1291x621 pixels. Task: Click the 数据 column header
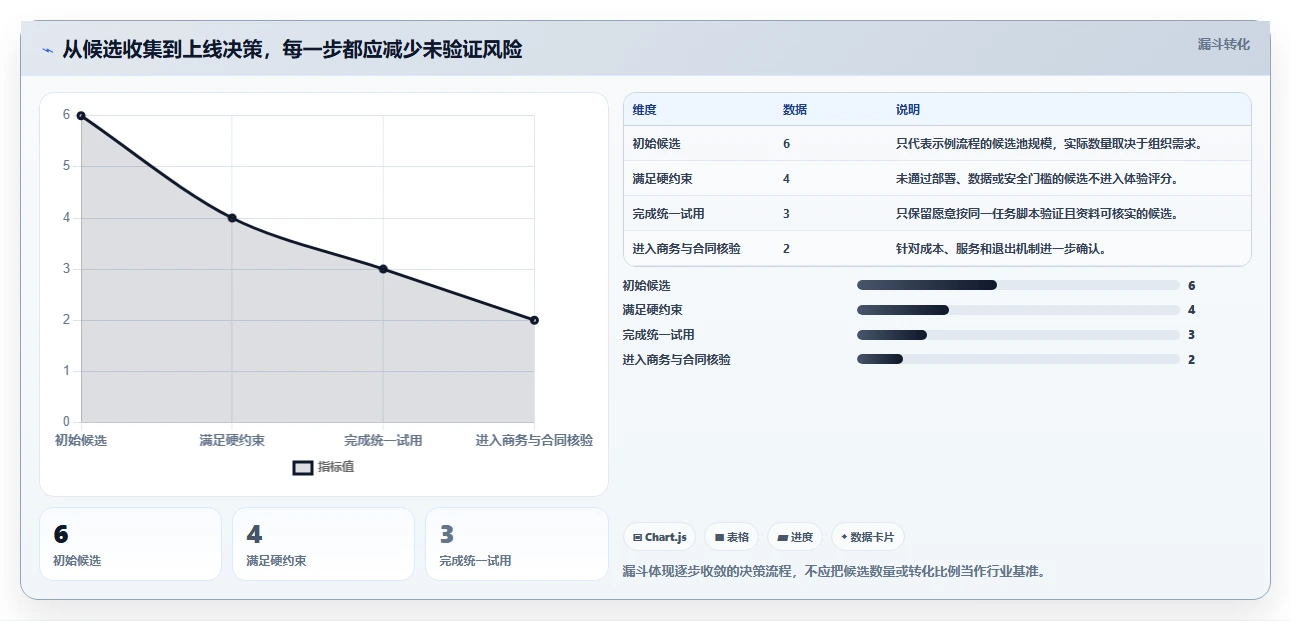(795, 110)
